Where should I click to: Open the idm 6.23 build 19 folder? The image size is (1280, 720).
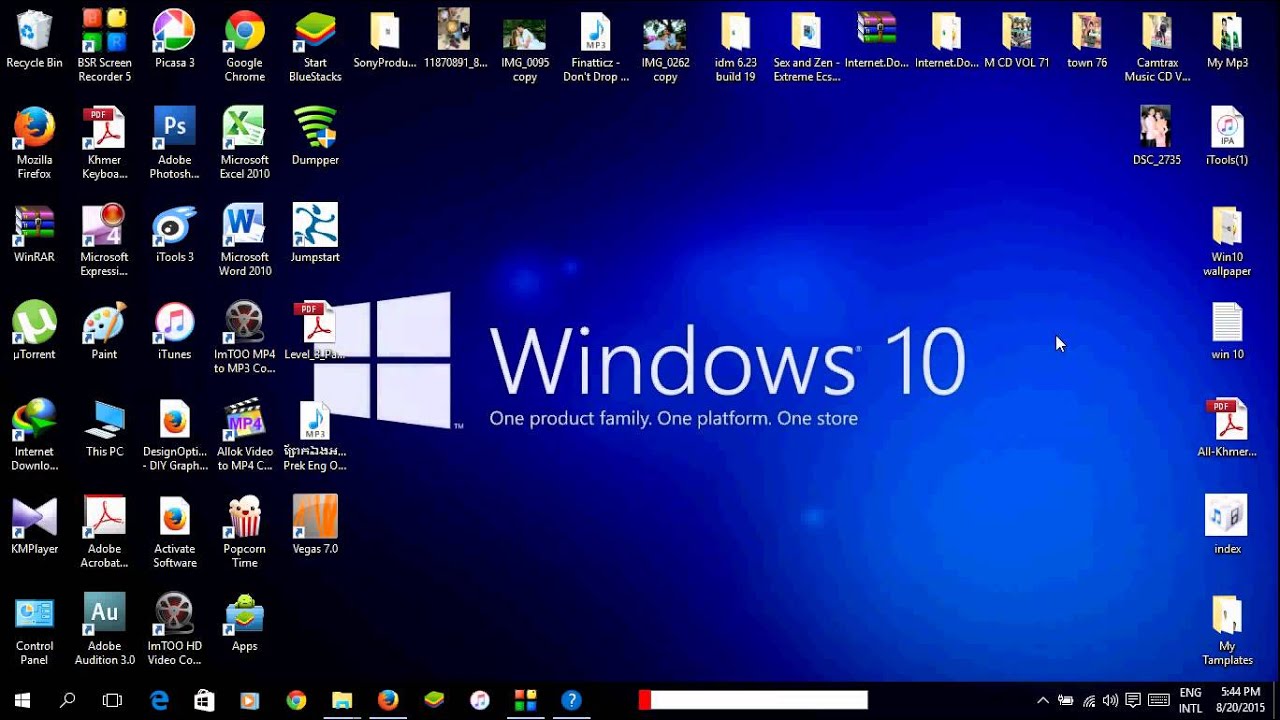click(x=735, y=45)
